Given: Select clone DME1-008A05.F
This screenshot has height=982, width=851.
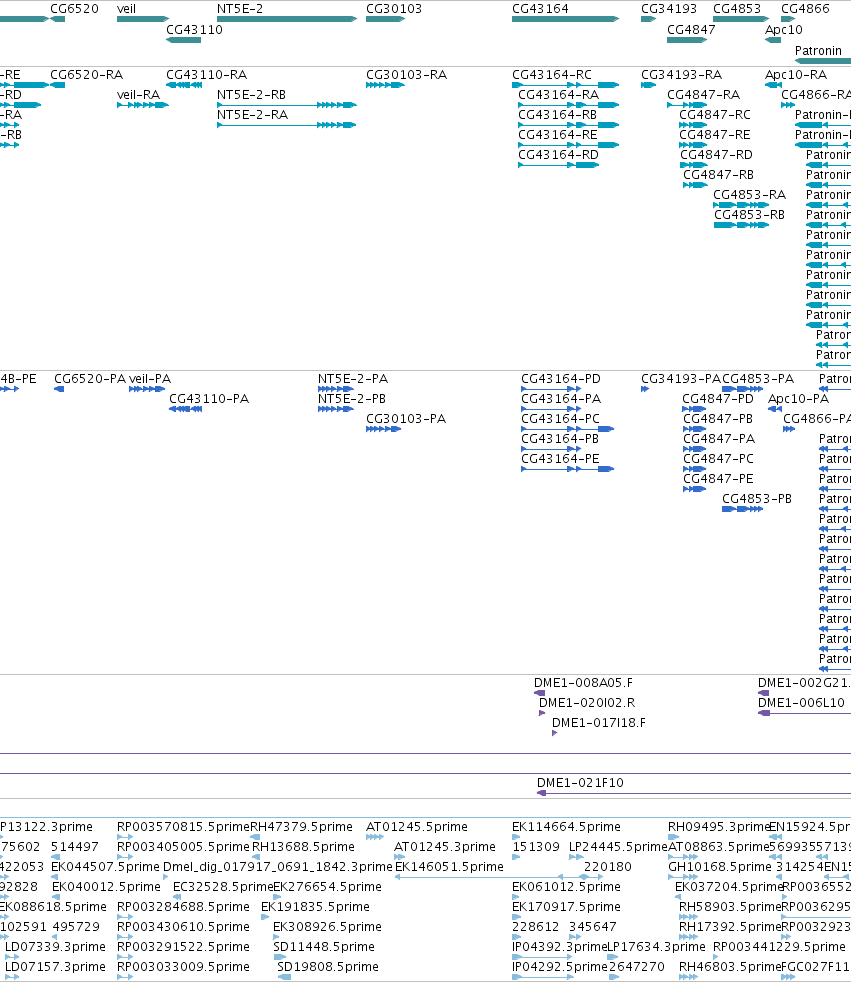Looking at the screenshot, I should tap(583, 683).
